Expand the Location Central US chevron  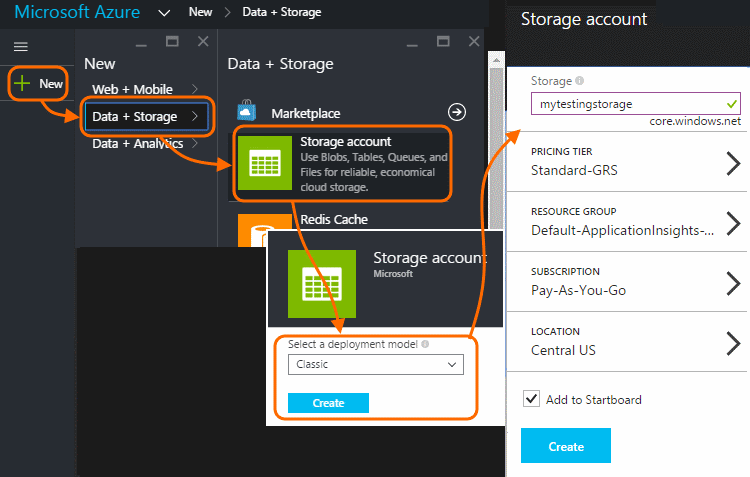pos(733,343)
